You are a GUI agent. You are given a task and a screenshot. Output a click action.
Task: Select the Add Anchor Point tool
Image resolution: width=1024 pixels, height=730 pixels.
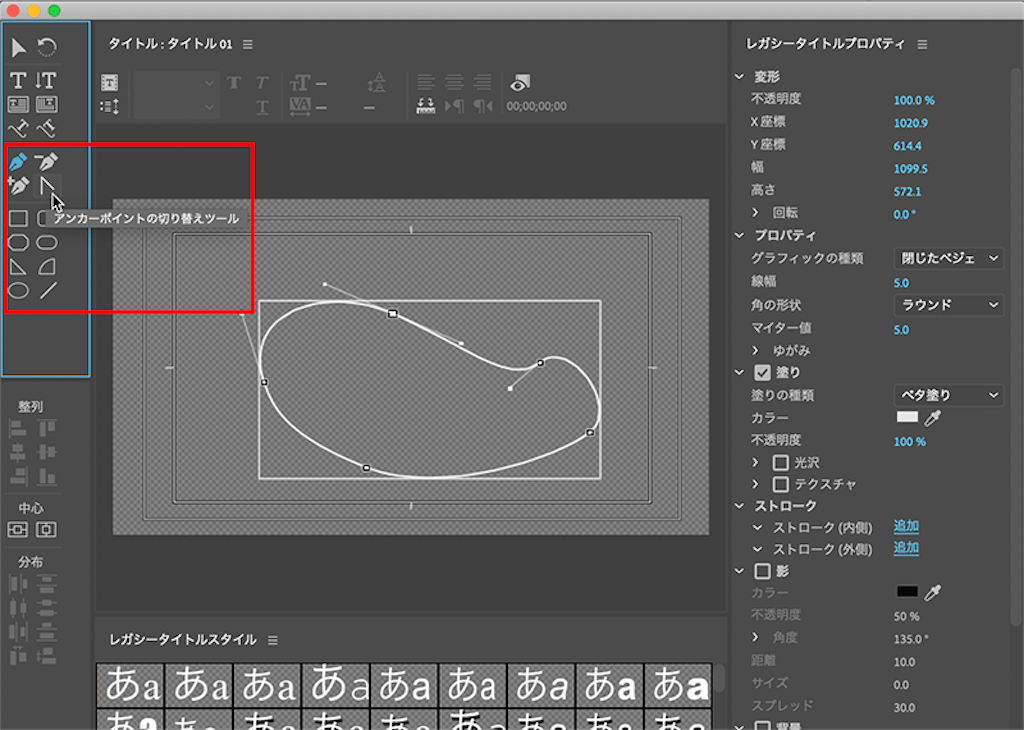pyautogui.click(x=18, y=185)
